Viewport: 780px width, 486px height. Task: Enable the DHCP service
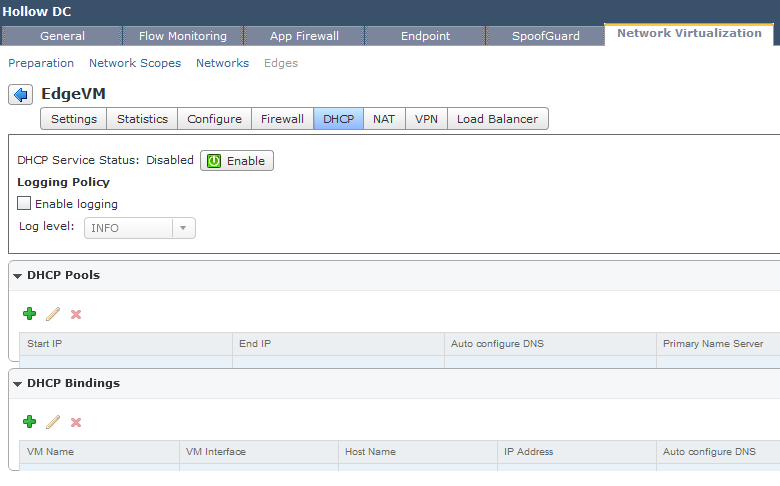(237, 161)
